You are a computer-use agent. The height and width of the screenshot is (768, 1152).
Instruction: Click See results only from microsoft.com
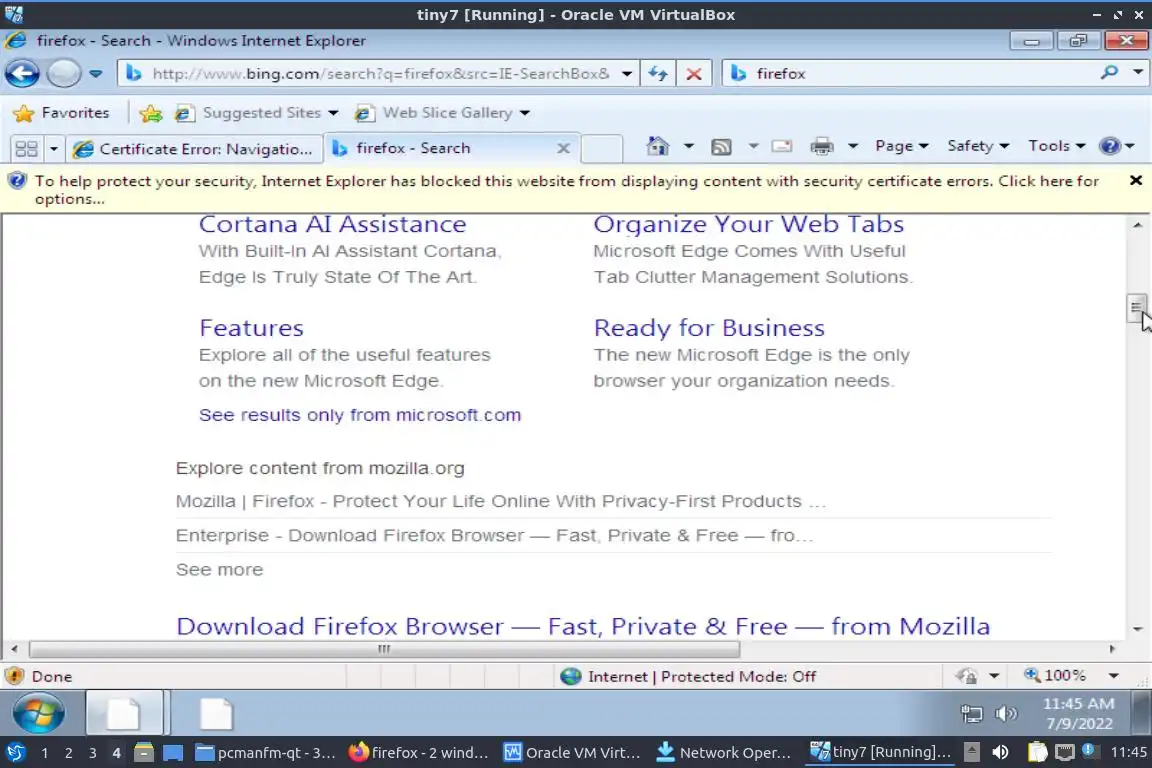(360, 415)
